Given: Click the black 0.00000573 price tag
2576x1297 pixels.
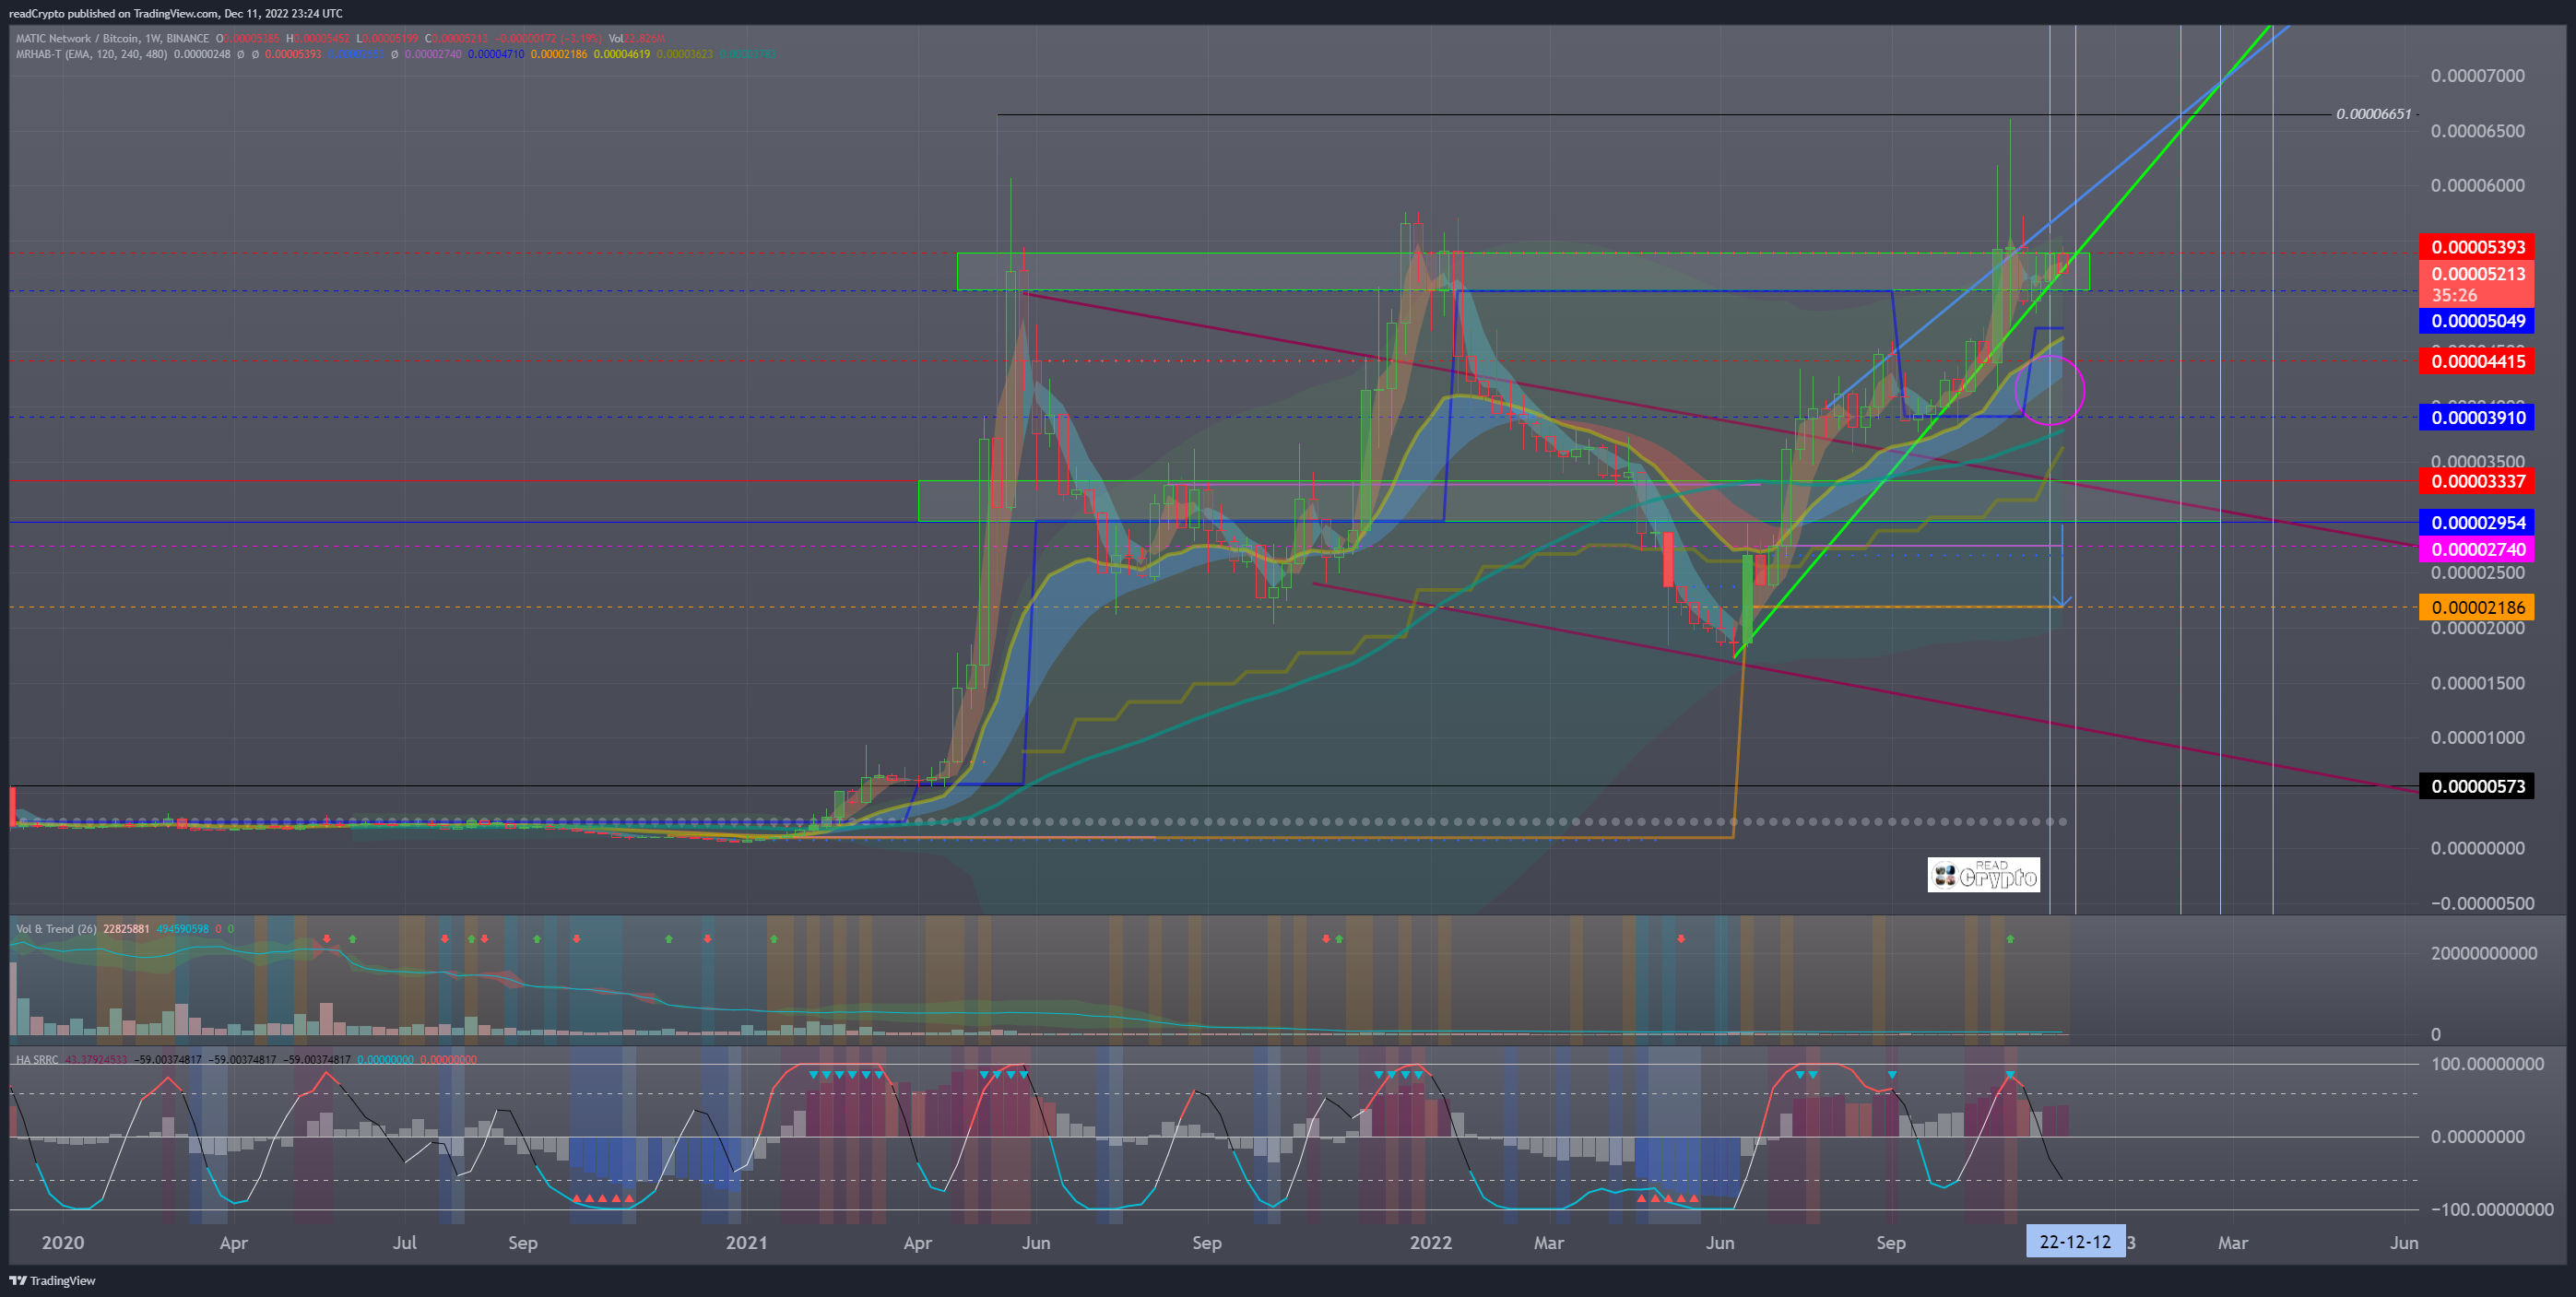Looking at the screenshot, I should (2477, 786).
